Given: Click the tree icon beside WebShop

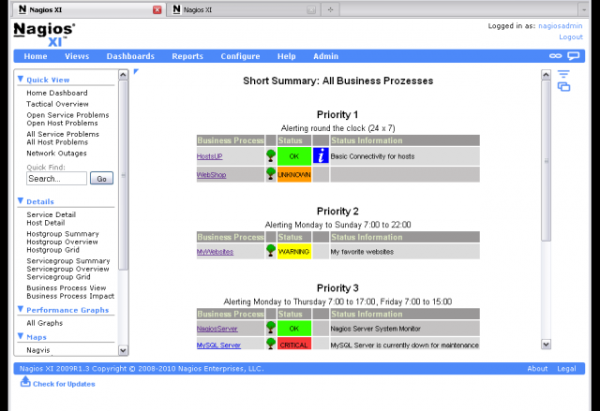Looking at the screenshot, I should click(x=270, y=174).
